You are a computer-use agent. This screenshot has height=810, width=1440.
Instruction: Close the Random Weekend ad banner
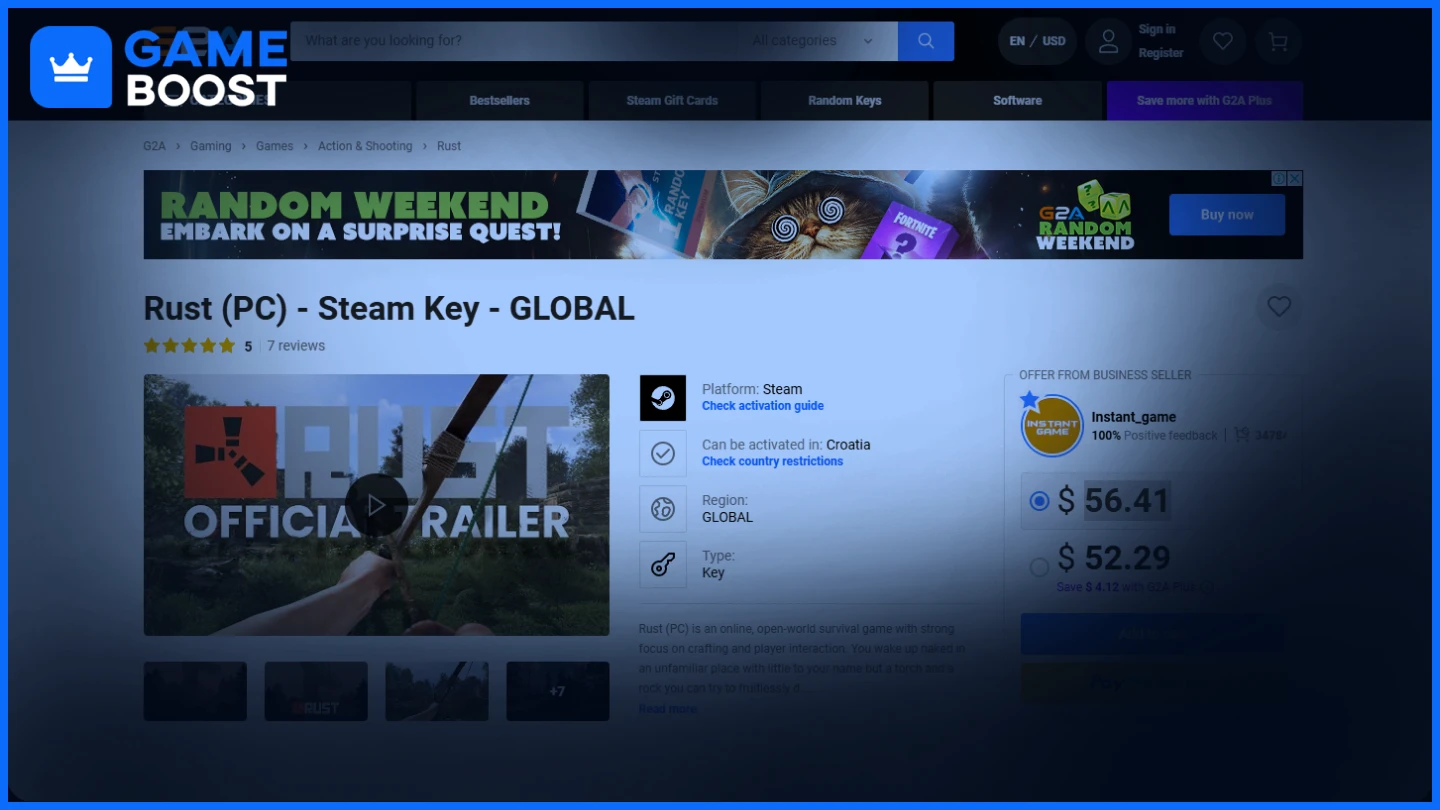click(1295, 178)
